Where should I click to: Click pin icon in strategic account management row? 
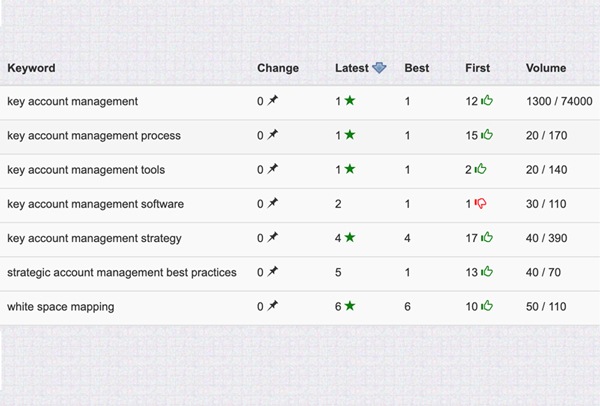click(x=272, y=271)
